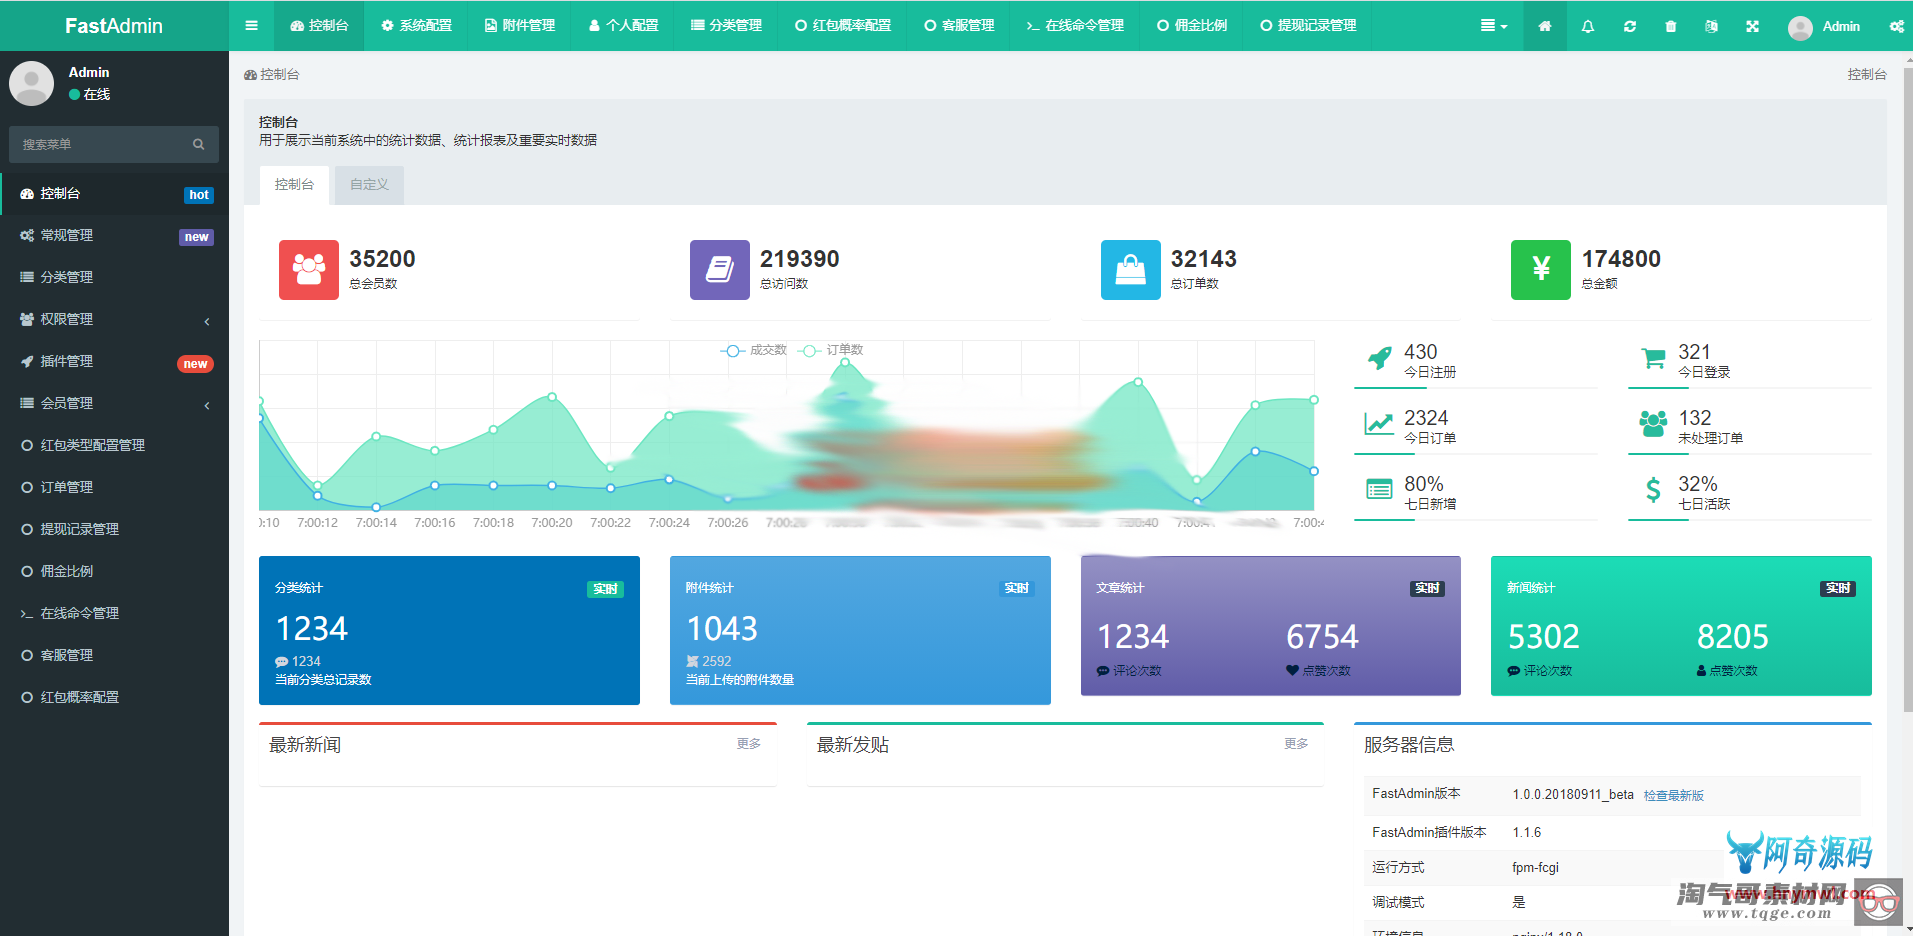Click the dollar icon beside 七日活跃
The height and width of the screenshot is (936, 1913).
tap(1653, 490)
